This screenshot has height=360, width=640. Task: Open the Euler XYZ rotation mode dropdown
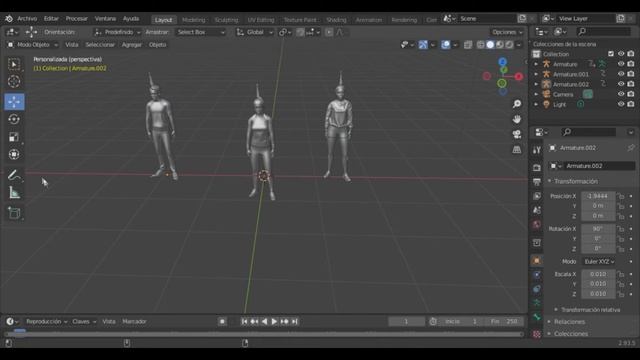point(599,262)
